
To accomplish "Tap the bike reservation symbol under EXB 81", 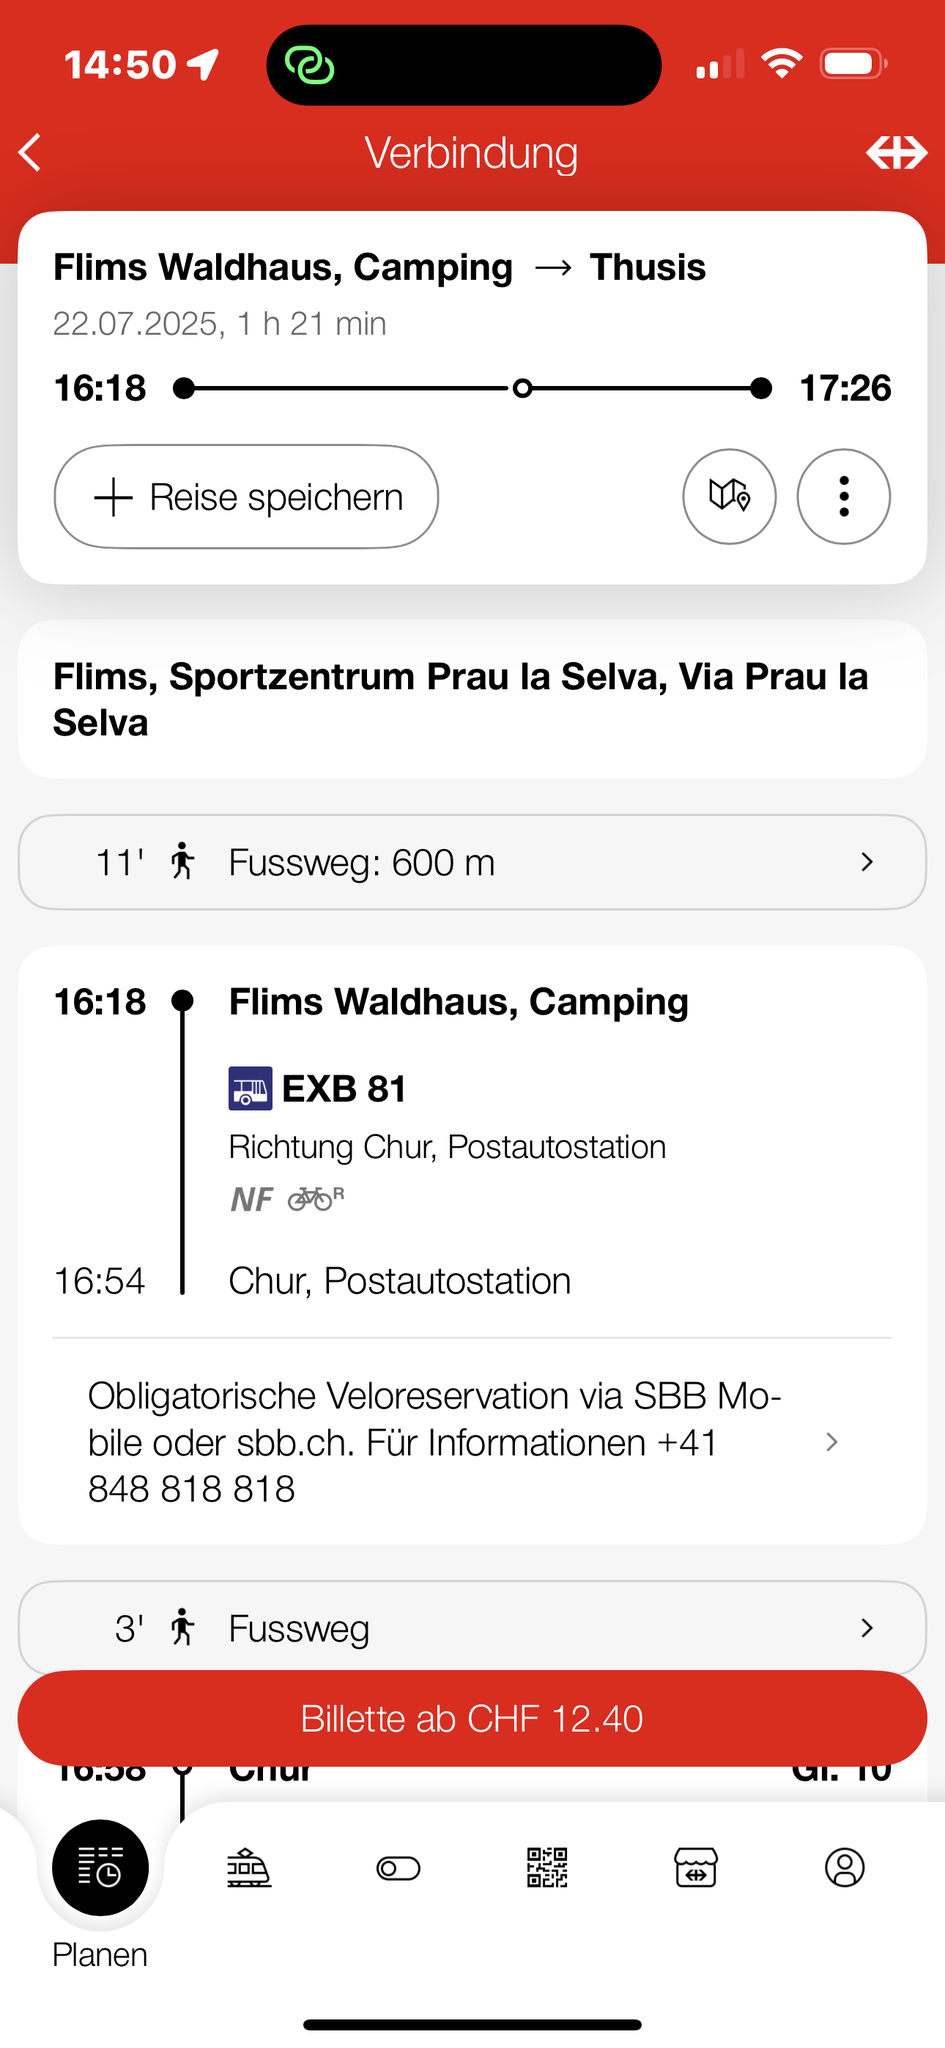I will pos(315,1198).
